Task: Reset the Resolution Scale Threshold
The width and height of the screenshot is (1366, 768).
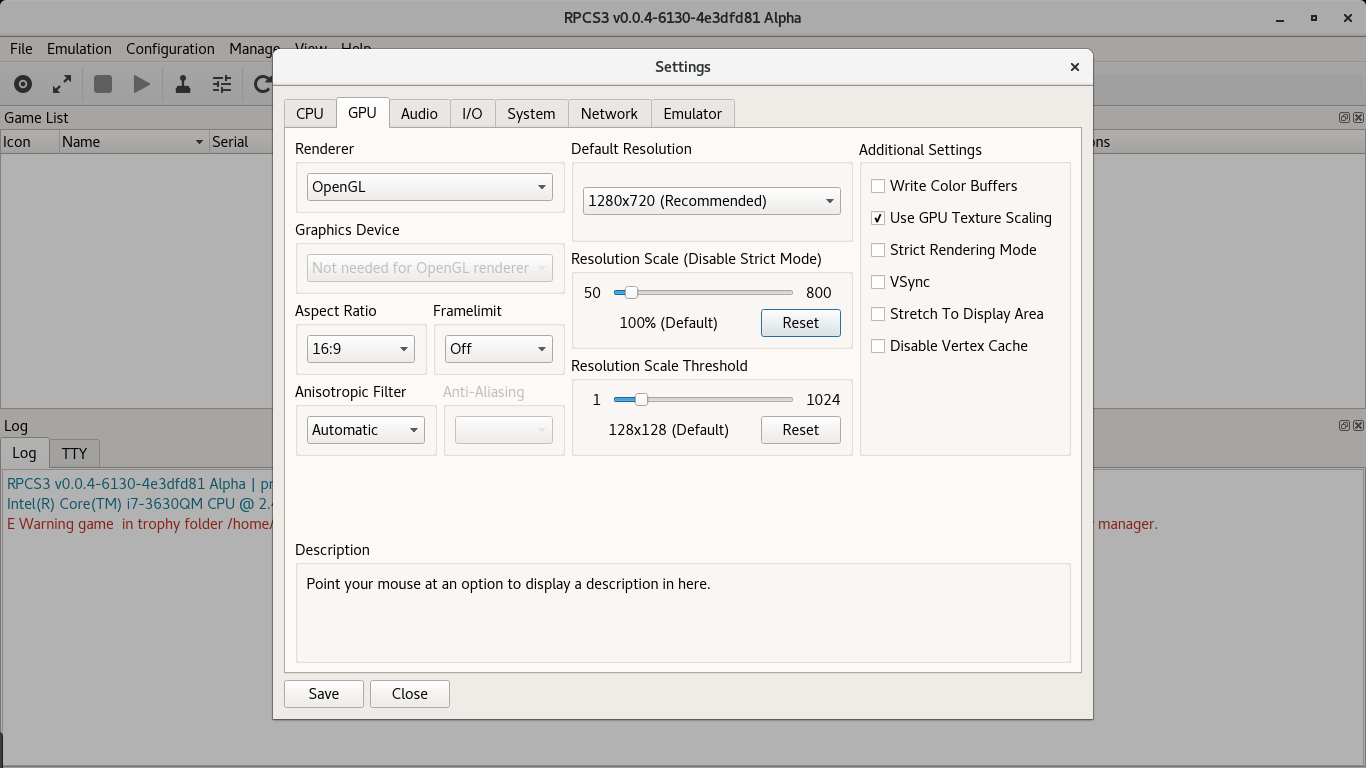Action: (x=801, y=430)
